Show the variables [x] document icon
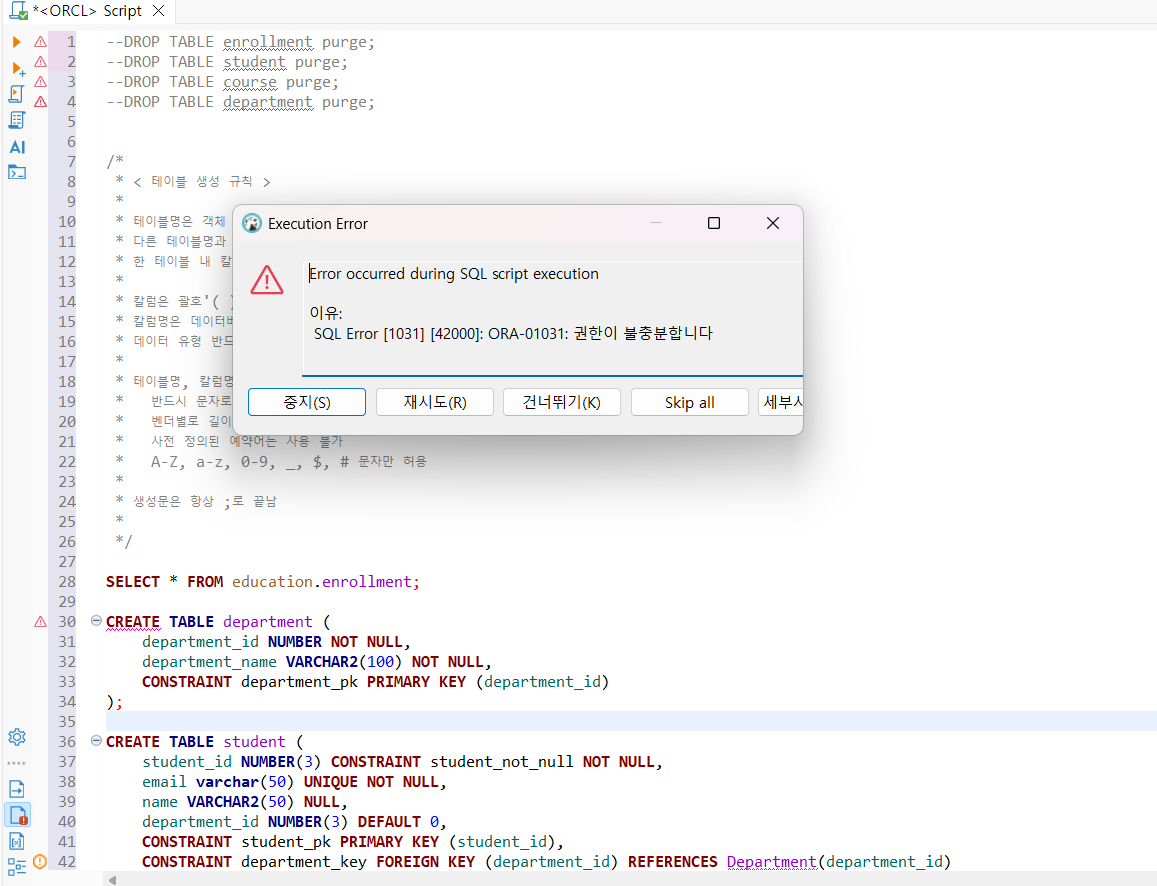1157x886 pixels. pos(17,841)
